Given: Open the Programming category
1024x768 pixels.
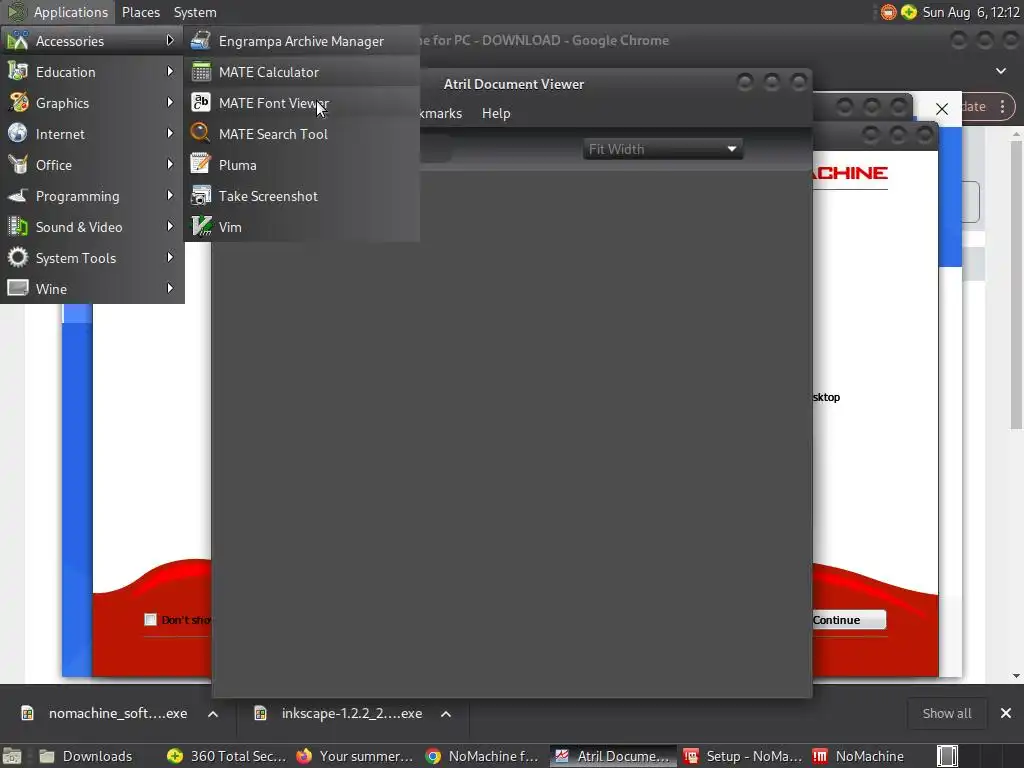Looking at the screenshot, I should pyautogui.click(x=91, y=196).
